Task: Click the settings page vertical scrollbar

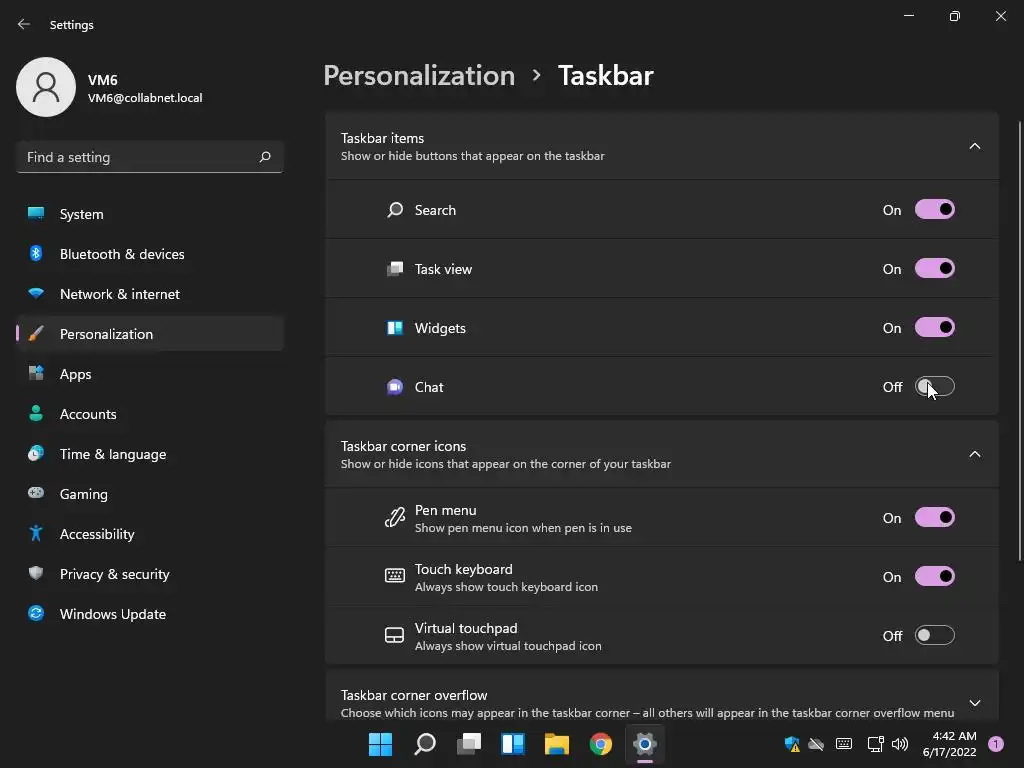Action: [x=1019, y=341]
